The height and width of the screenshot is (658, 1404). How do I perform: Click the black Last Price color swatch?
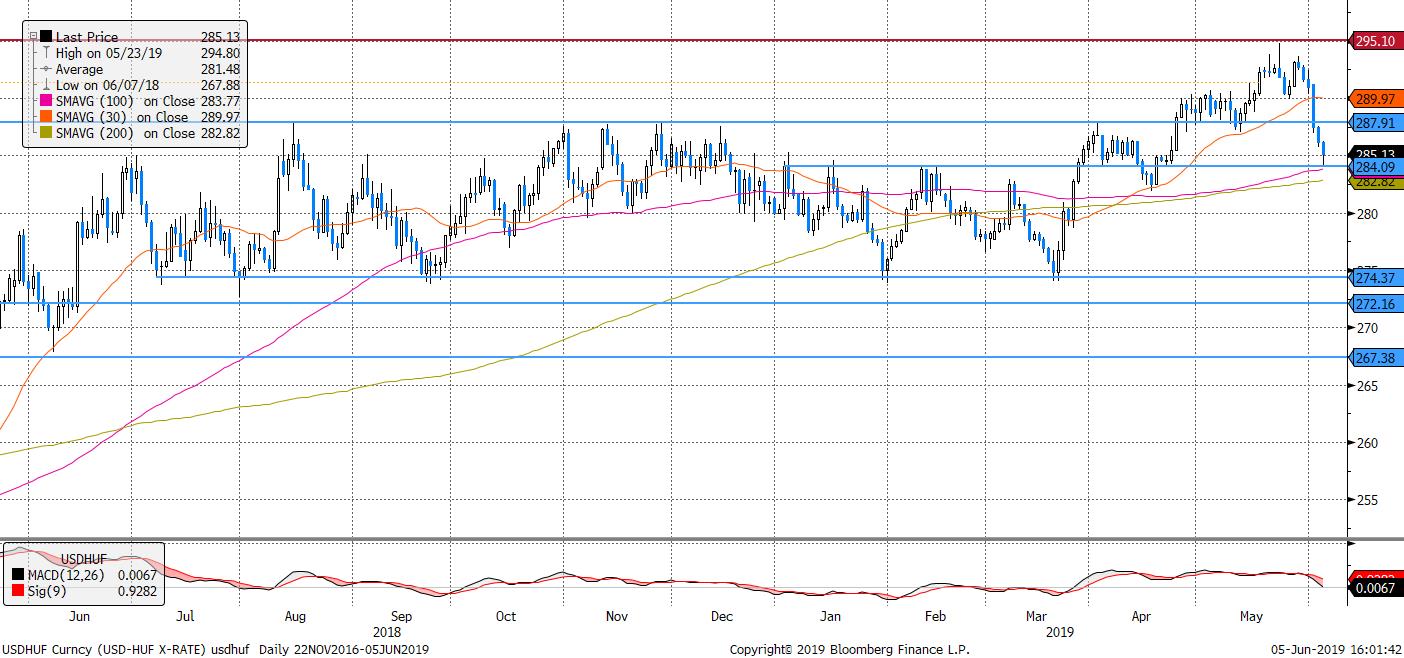click(46, 37)
